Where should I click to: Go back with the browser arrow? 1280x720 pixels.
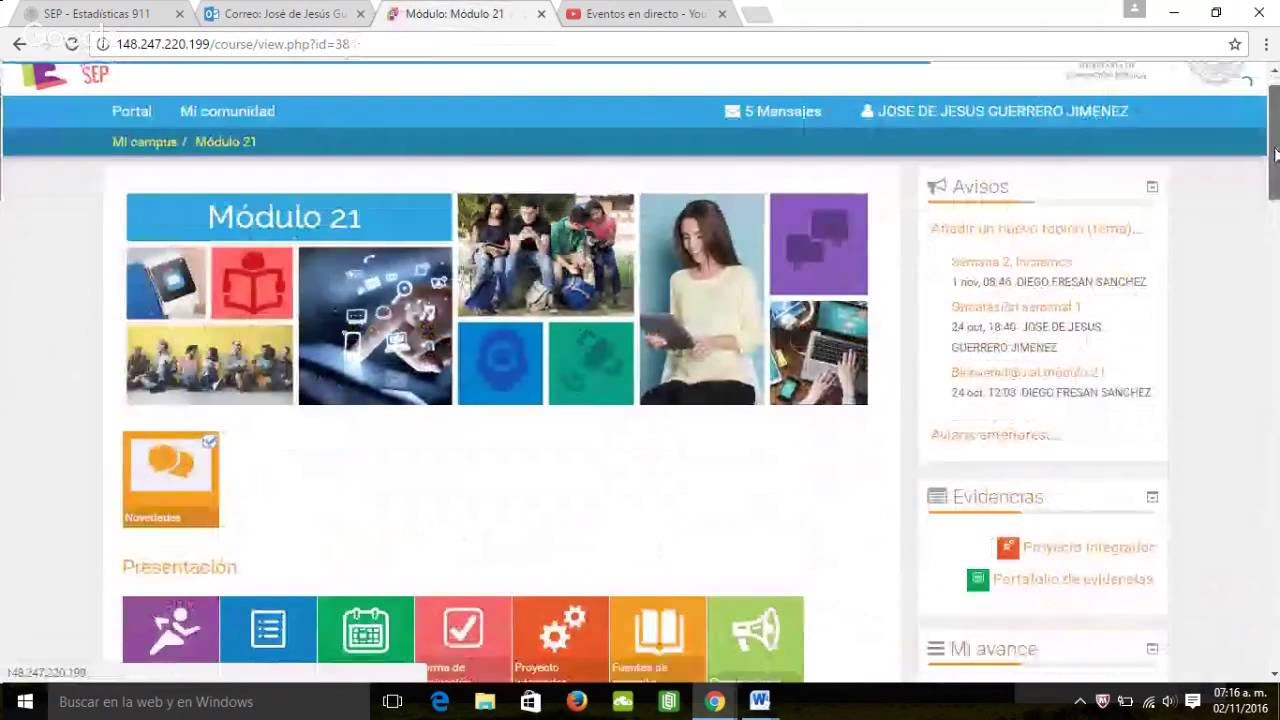click(19, 44)
